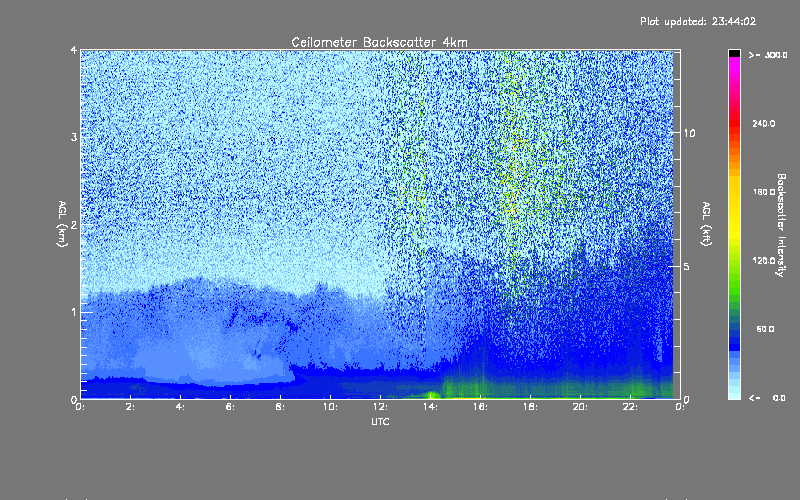Click the bright green surface blob near 14 UTC
The height and width of the screenshot is (500, 800).
(x=432, y=395)
